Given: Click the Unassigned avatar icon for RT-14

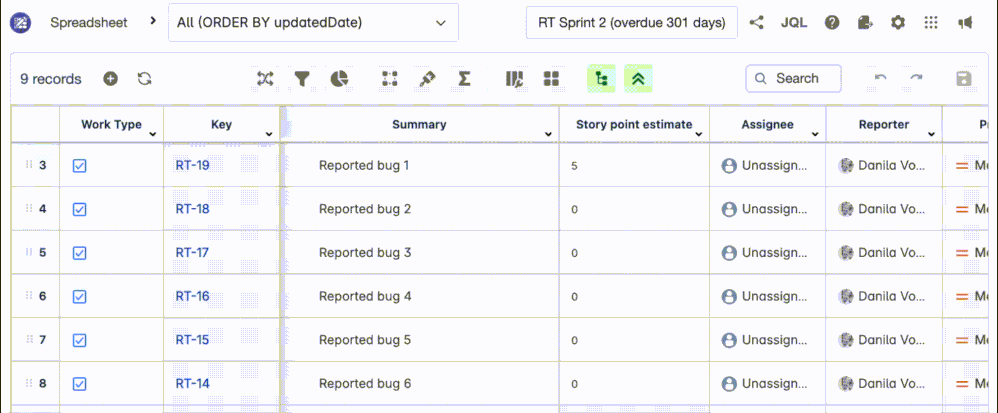Looking at the screenshot, I should (x=729, y=384).
